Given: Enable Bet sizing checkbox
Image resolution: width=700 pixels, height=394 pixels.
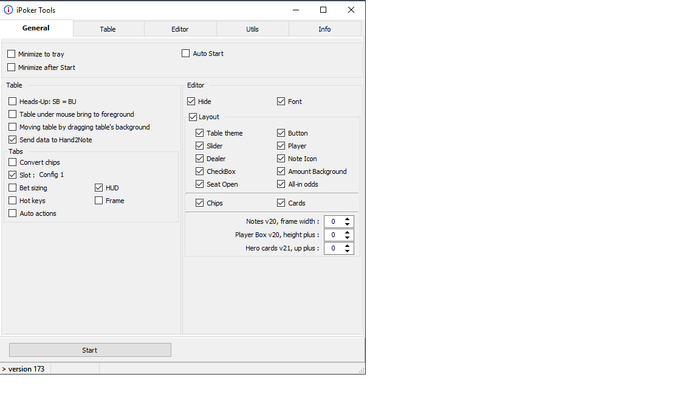Looking at the screenshot, I should click(x=12, y=188).
